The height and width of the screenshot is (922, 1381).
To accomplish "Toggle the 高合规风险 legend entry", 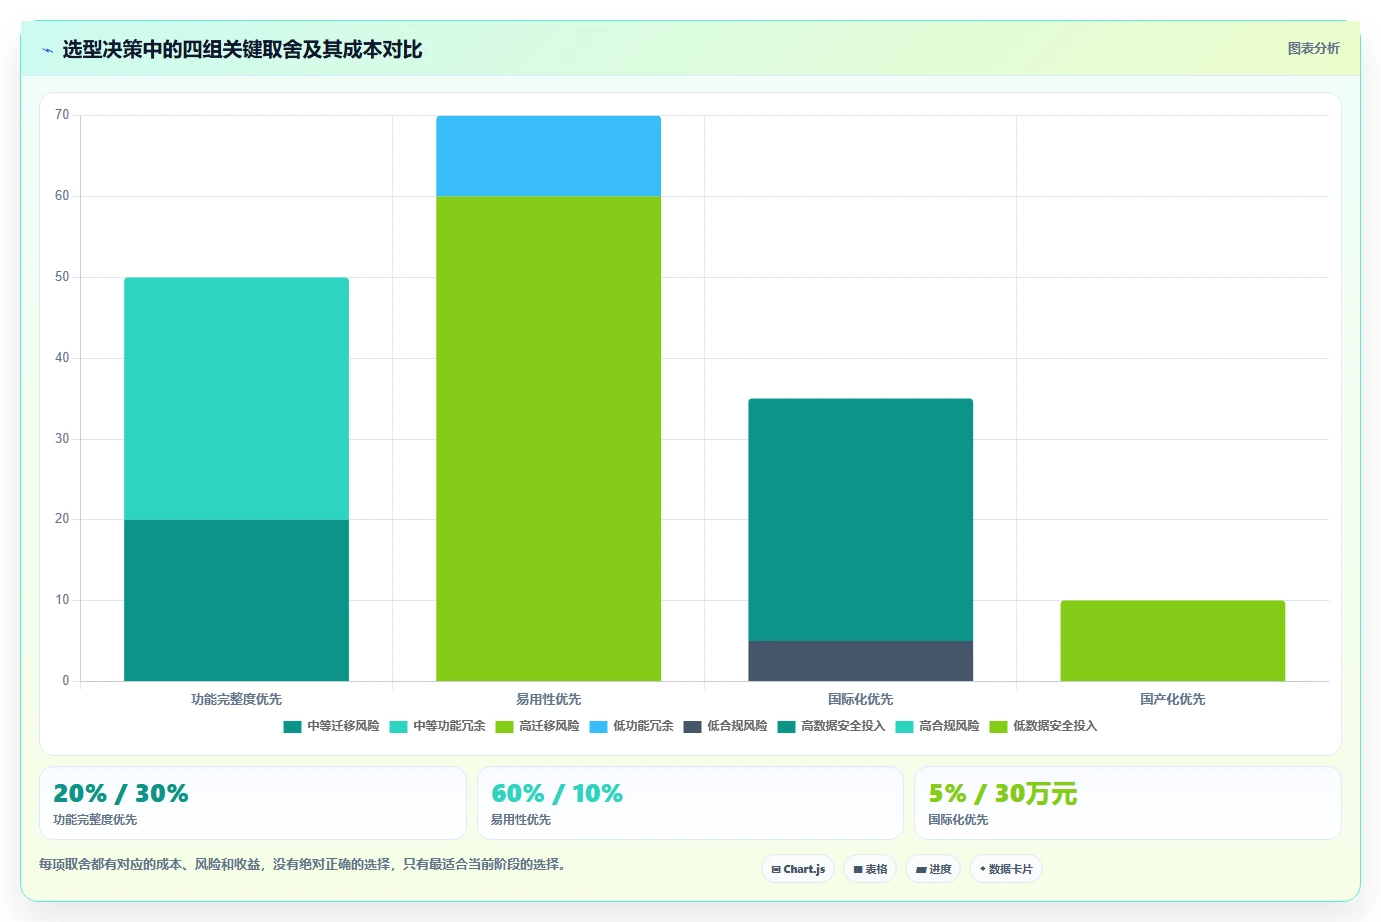I will coord(937,726).
